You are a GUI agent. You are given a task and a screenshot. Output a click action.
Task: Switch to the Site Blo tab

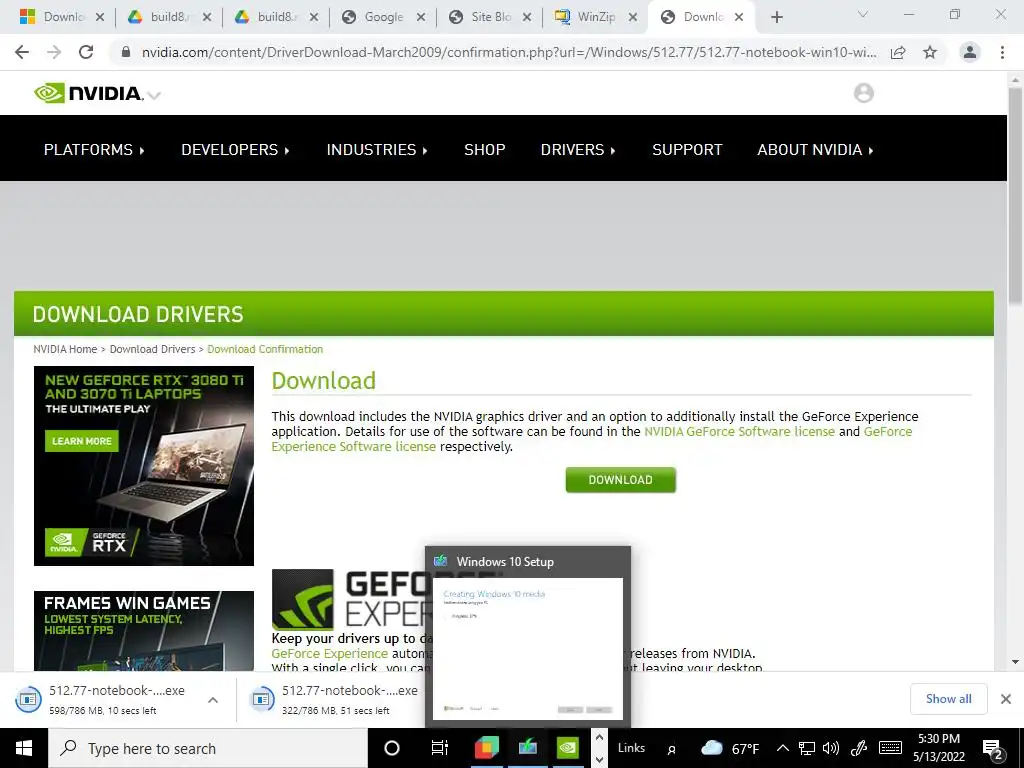pos(481,17)
